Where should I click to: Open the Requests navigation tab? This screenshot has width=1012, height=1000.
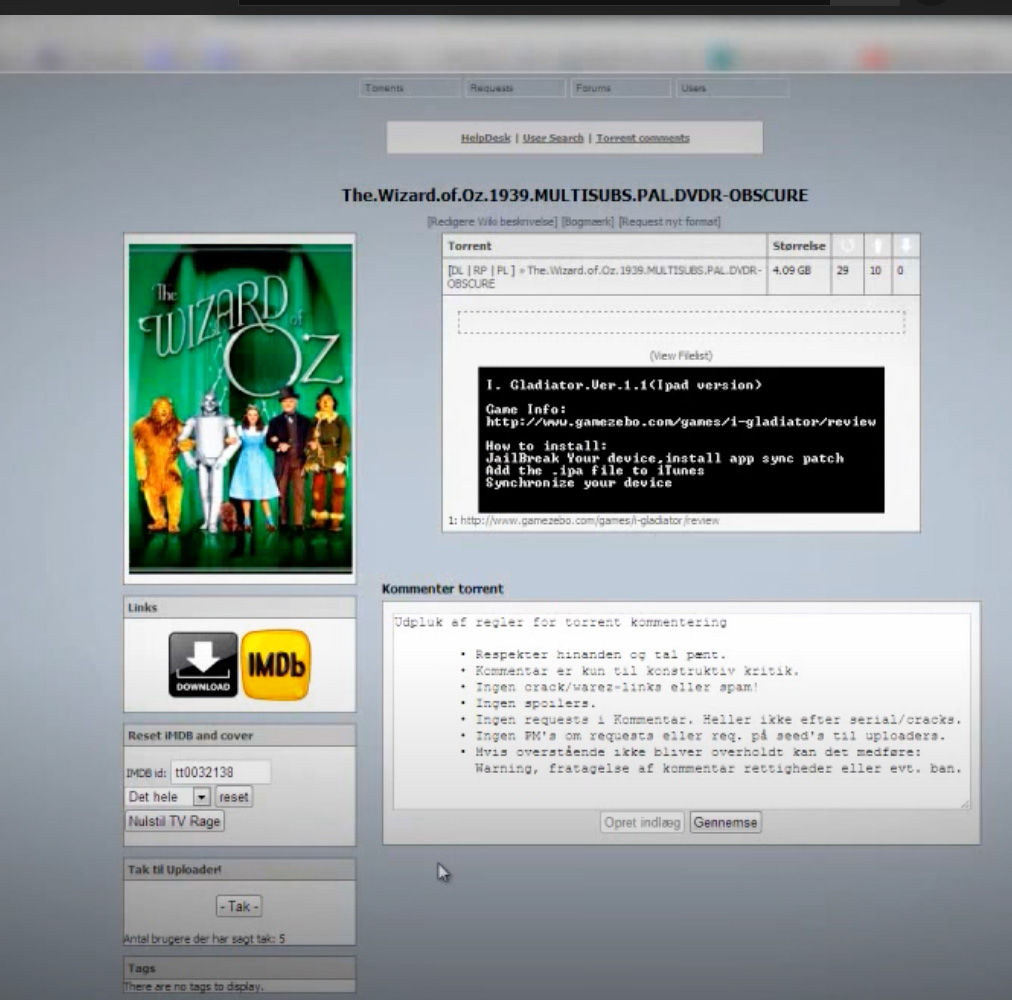(x=515, y=88)
